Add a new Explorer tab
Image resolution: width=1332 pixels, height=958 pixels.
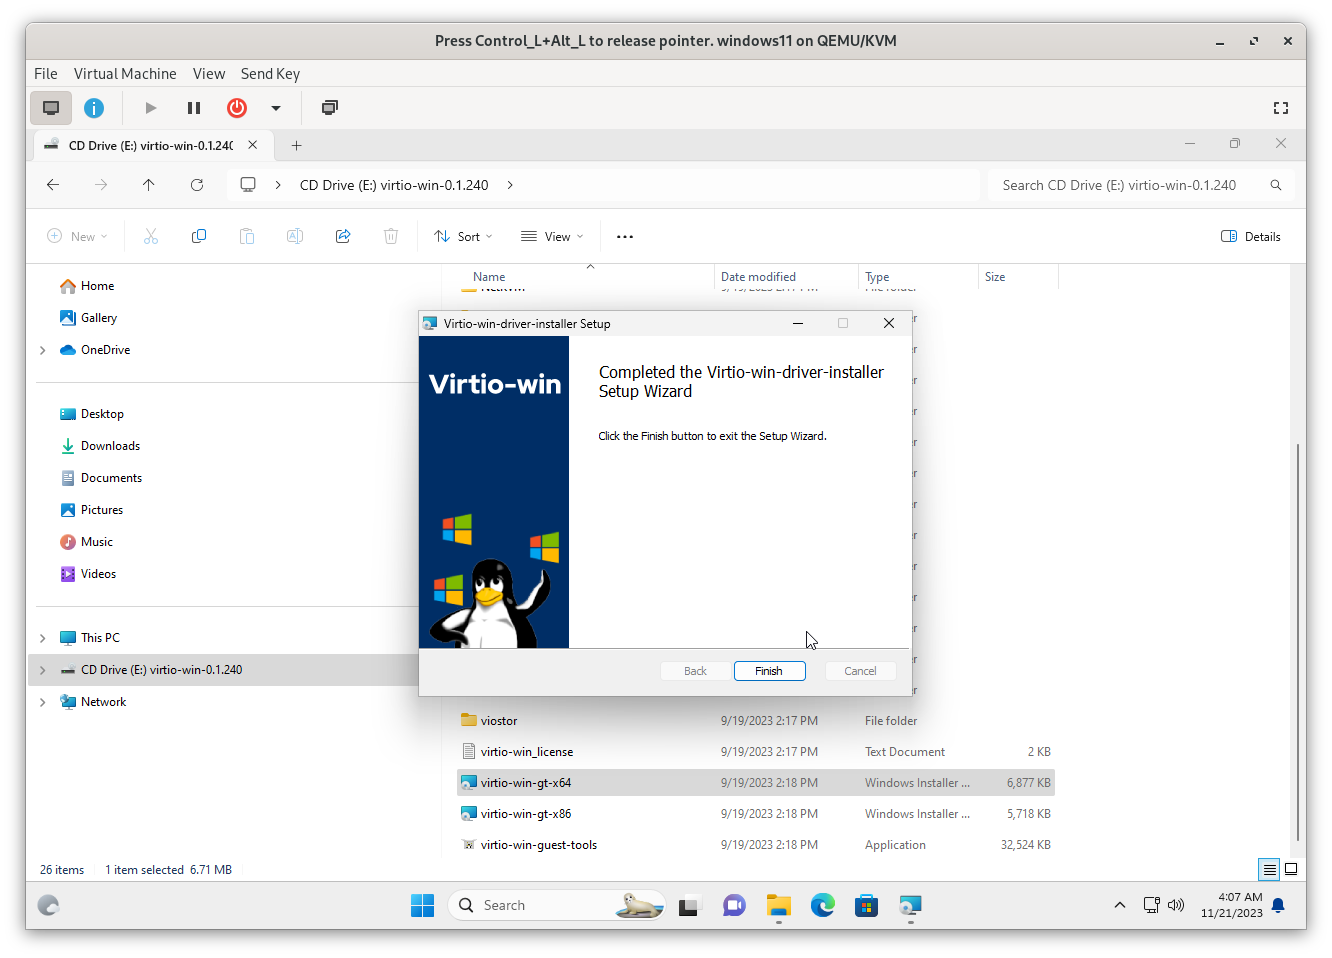[x=296, y=145]
